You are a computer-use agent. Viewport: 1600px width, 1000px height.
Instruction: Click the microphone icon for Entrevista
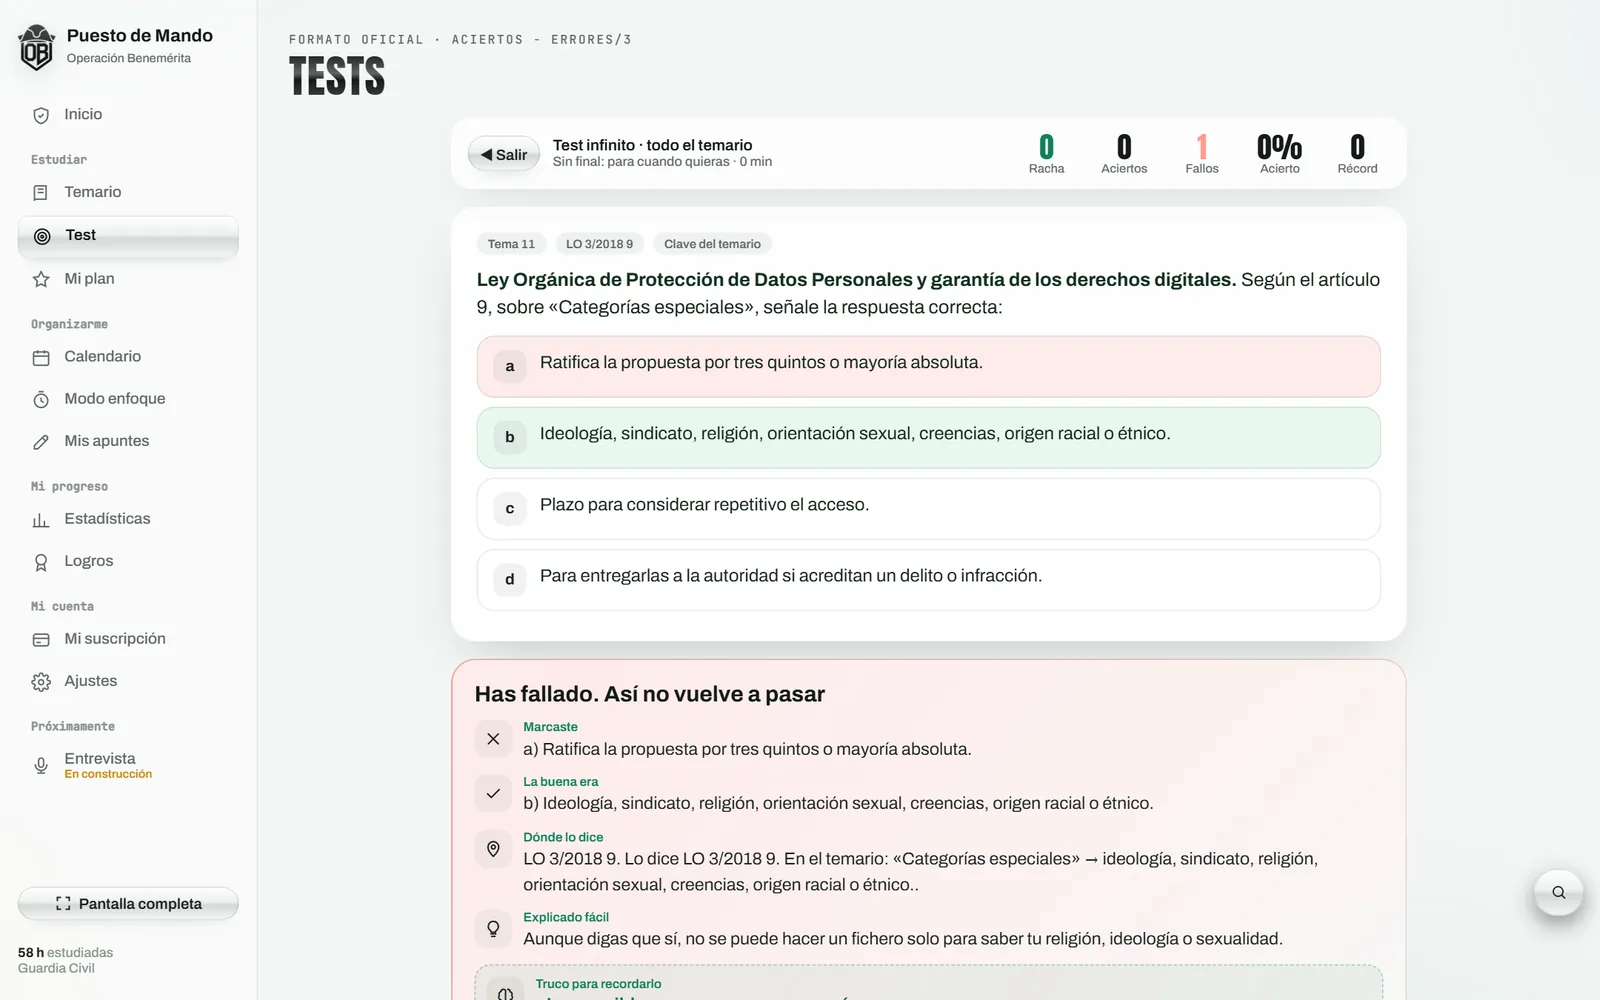(x=41, y=765)
